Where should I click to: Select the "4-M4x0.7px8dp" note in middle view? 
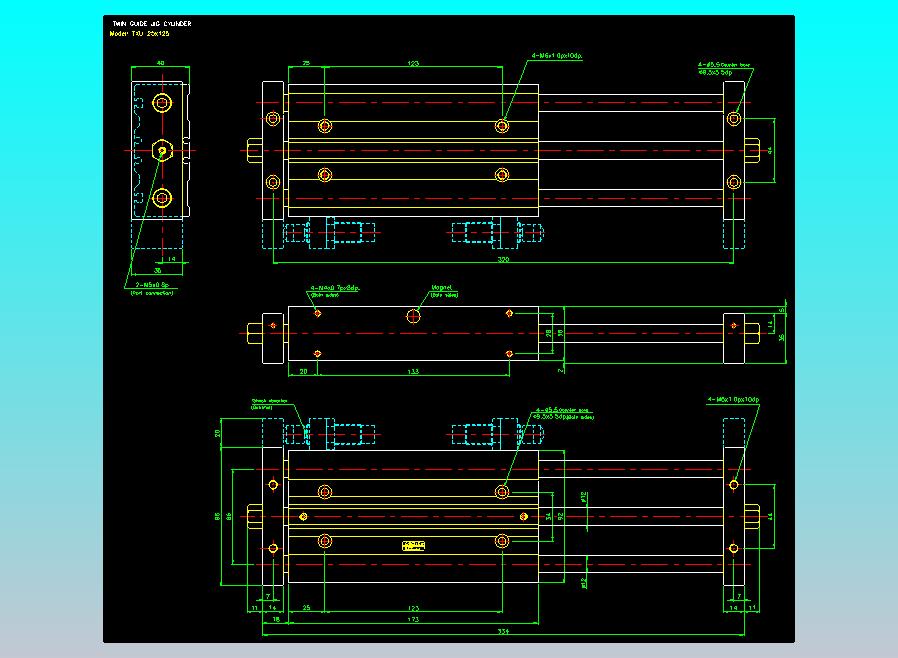tap(334, 287)
